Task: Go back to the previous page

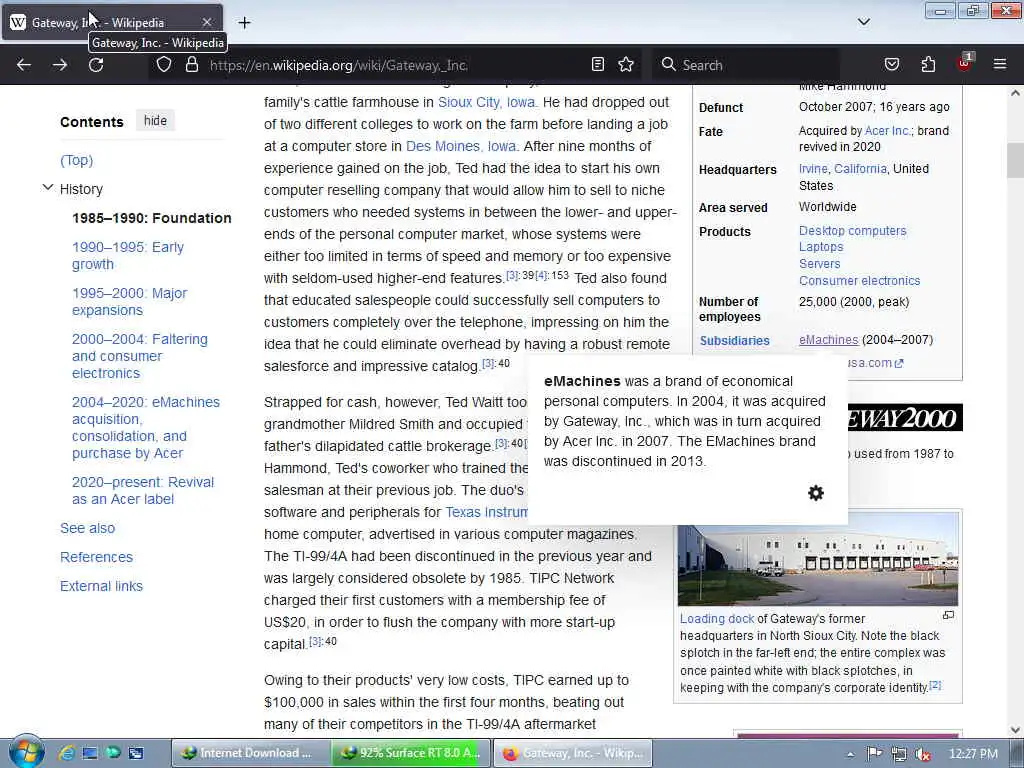Action: click(24, 65)
